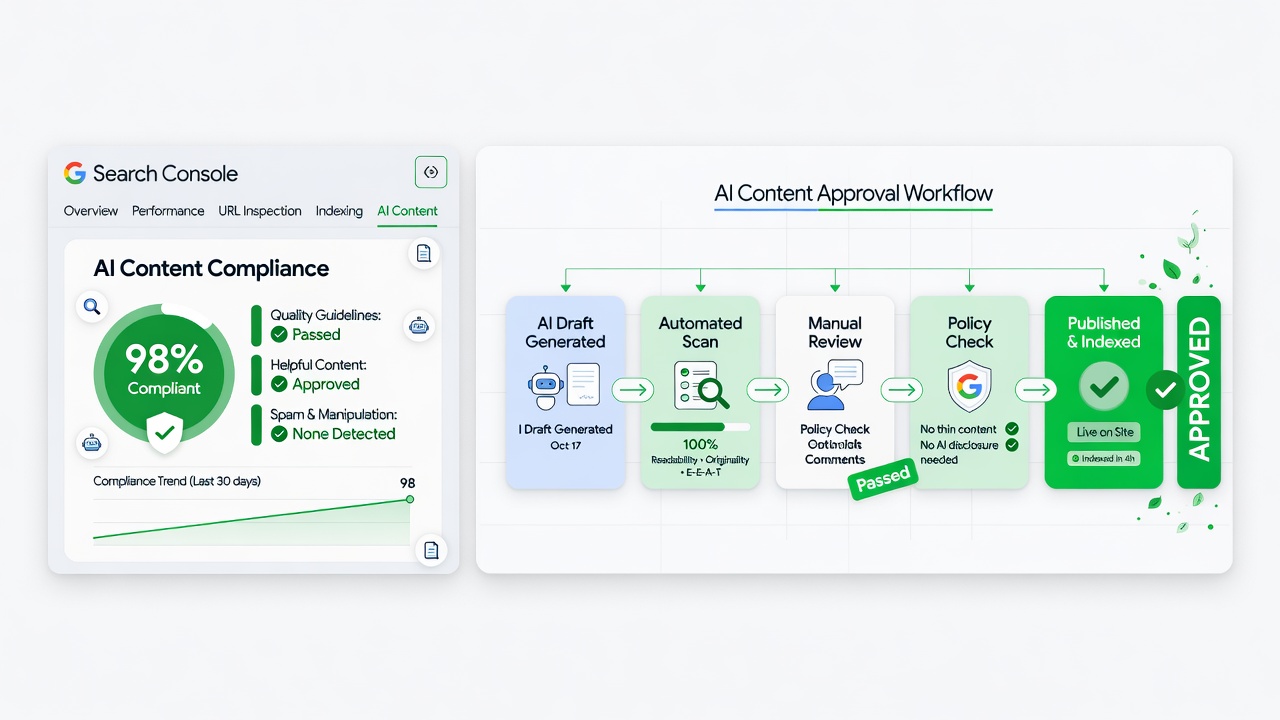This screenshot has height=720, width=1280.
Task: Select the AI Content tab
Action: [x=407, y=211]
